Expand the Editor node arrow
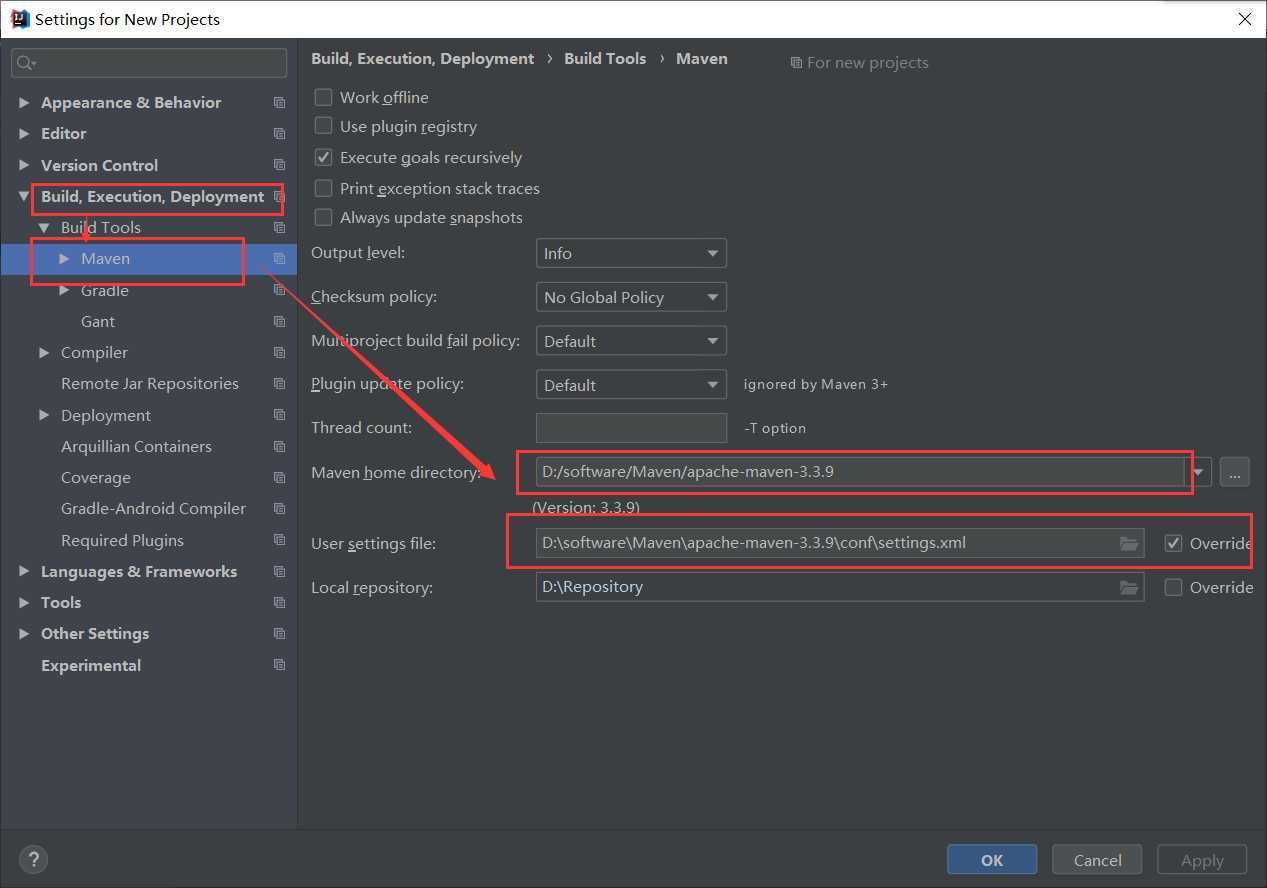 point(24,133)
